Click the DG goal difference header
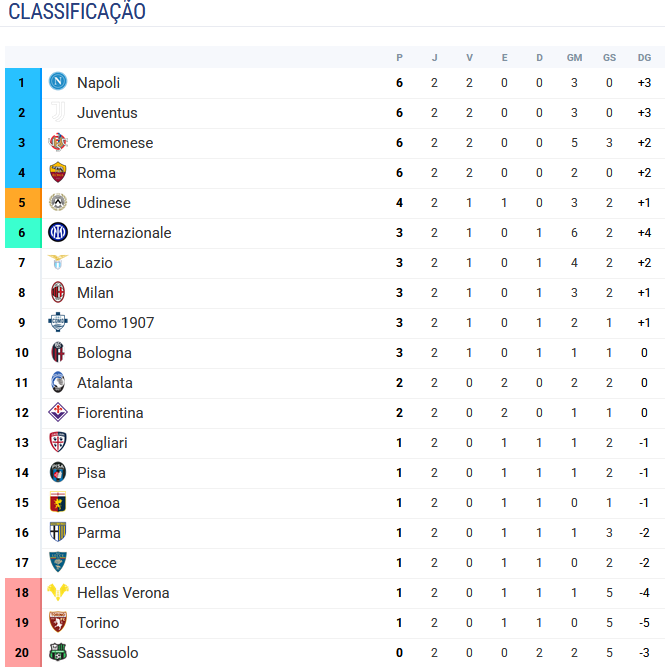Viewport: 665px width, 667px height. [x=644, y=58]
